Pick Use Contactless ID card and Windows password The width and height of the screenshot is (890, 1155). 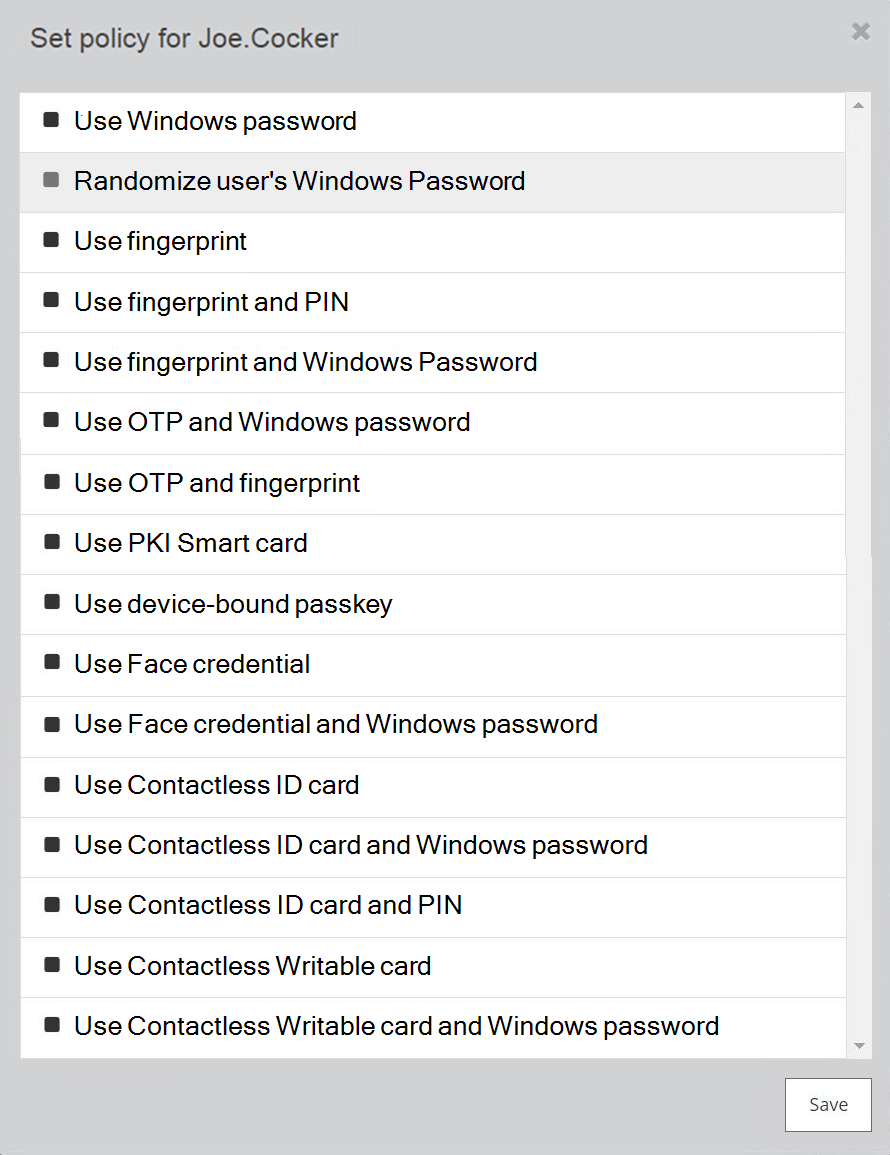pos(361,845)
